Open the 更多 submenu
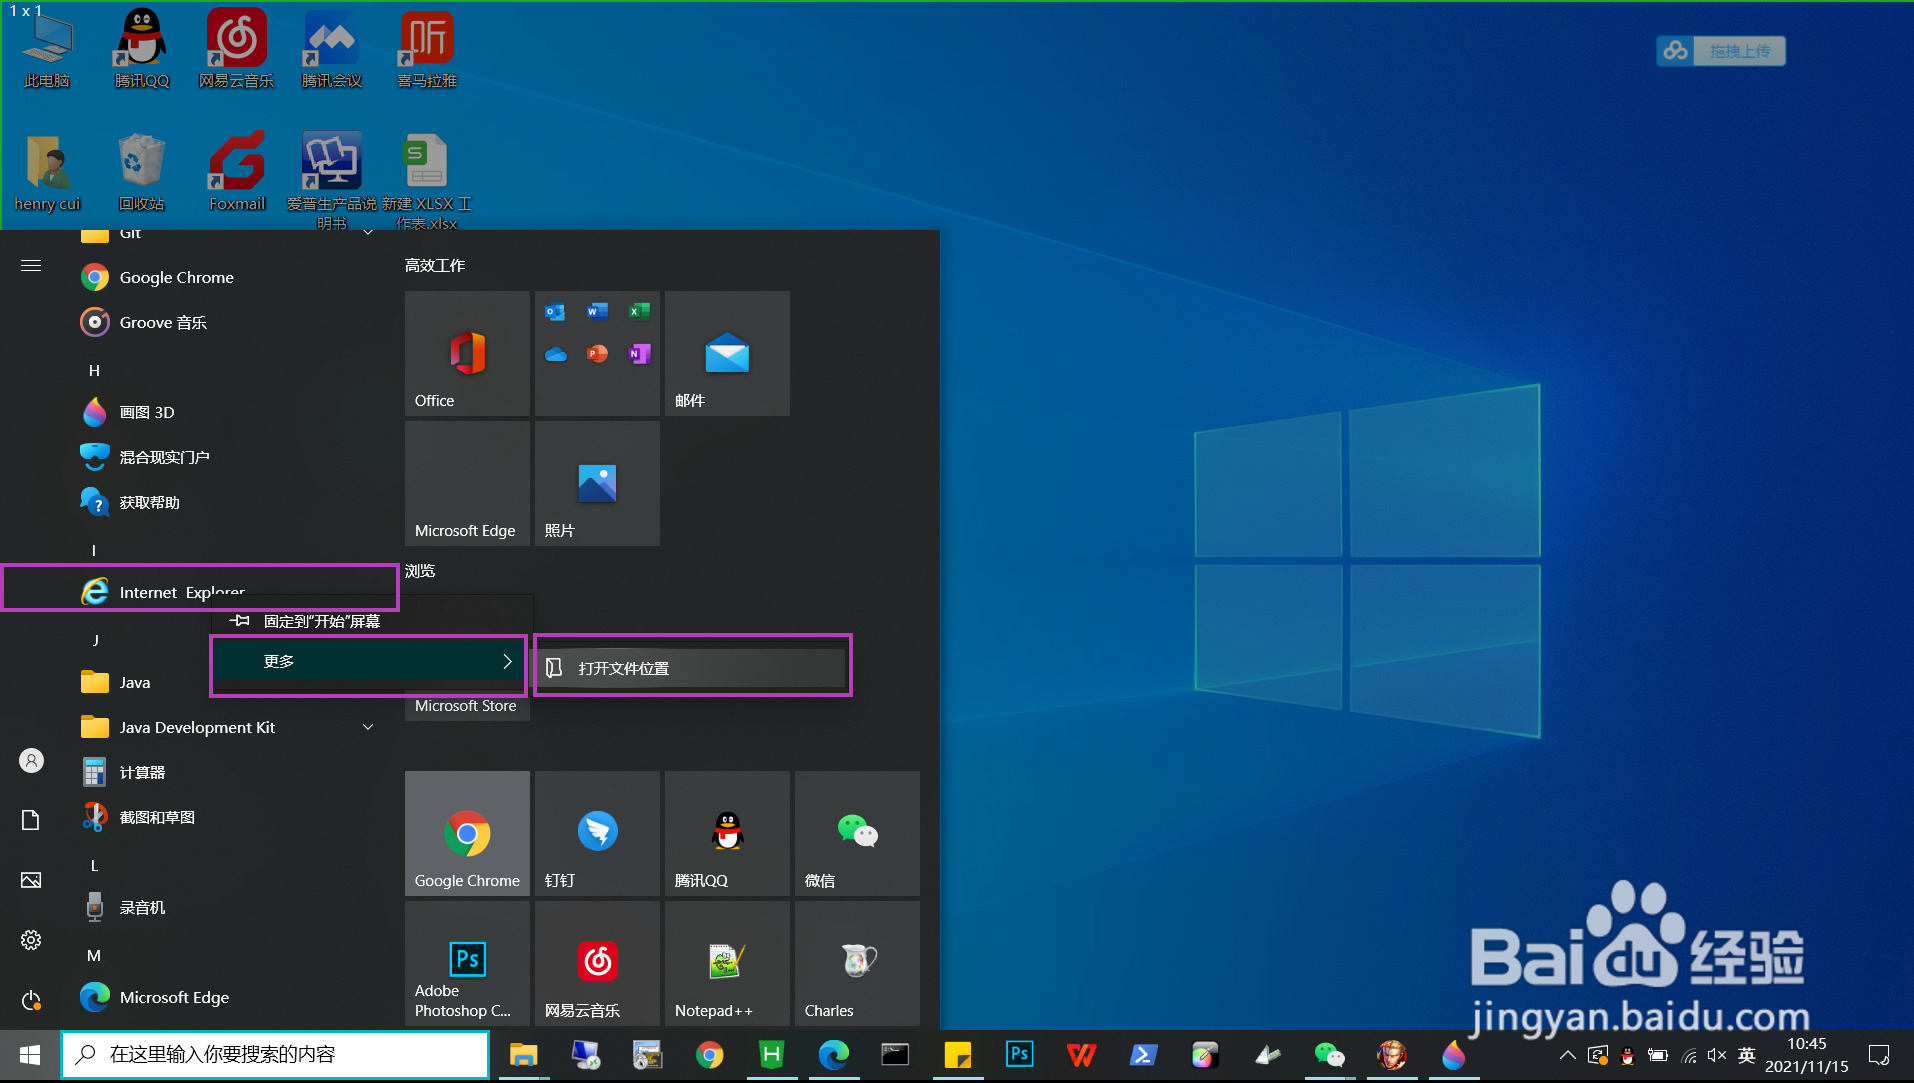1914x1083 pixels. point(368,661)
